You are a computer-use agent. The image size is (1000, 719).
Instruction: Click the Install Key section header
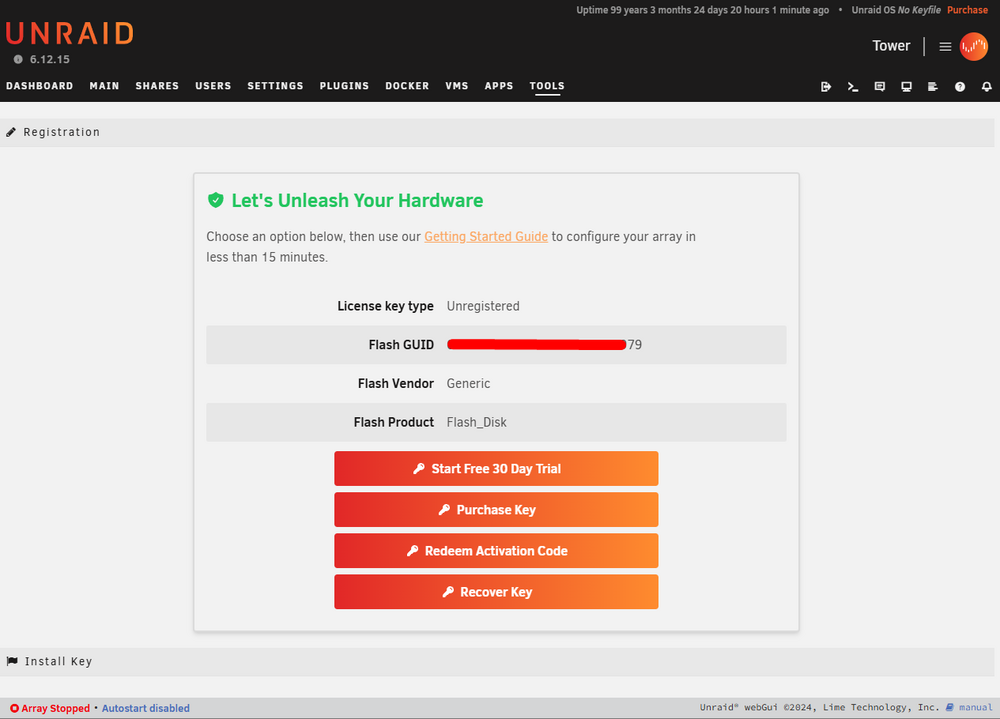tap(497, 662)
